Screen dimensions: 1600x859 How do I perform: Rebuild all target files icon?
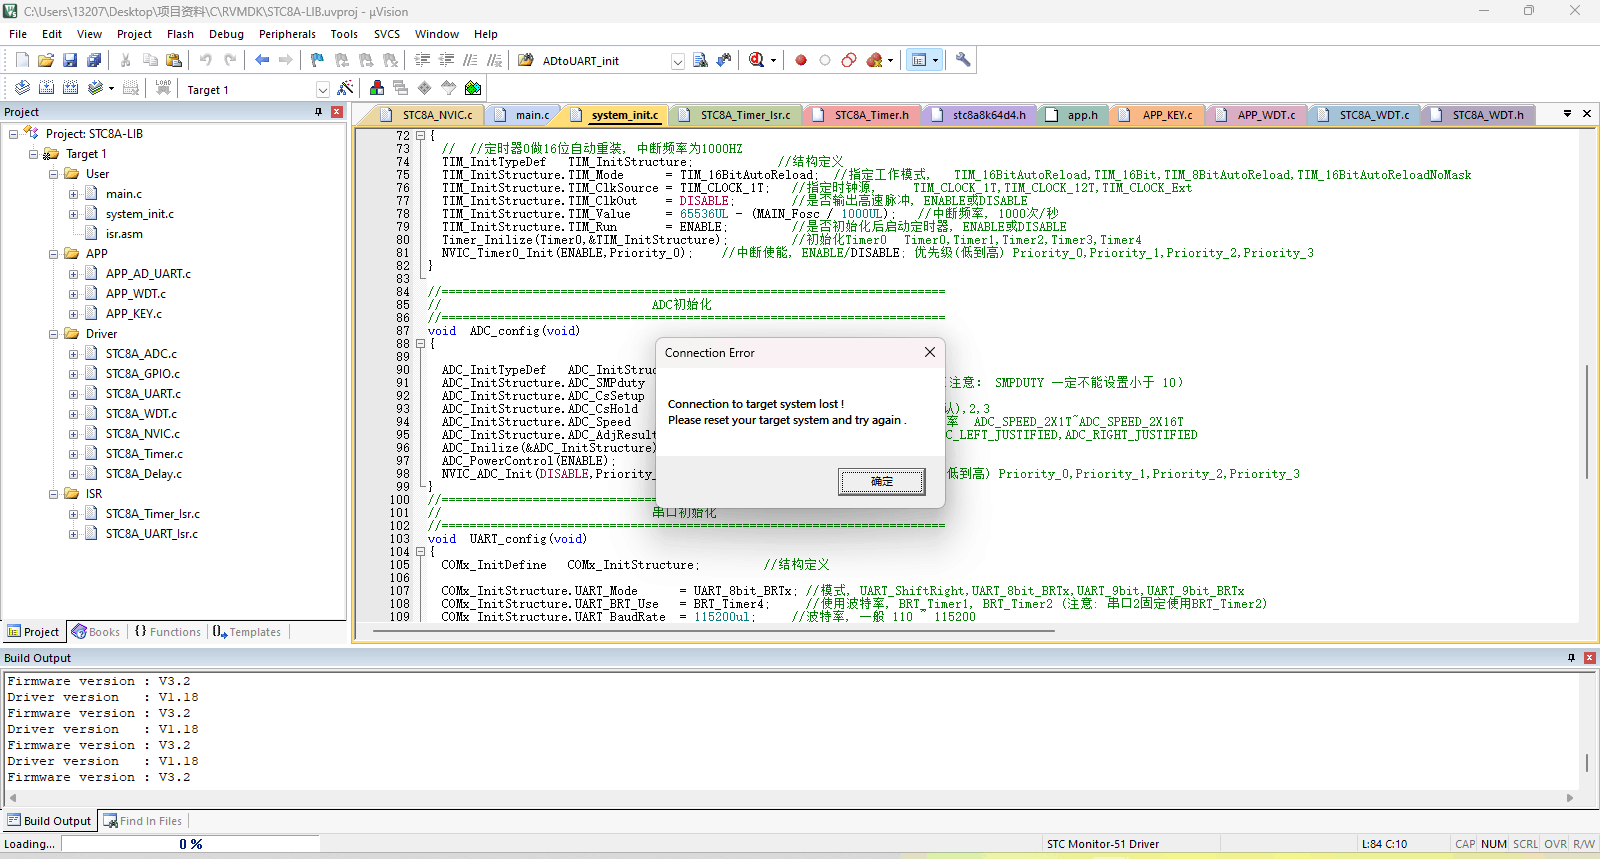70,88
